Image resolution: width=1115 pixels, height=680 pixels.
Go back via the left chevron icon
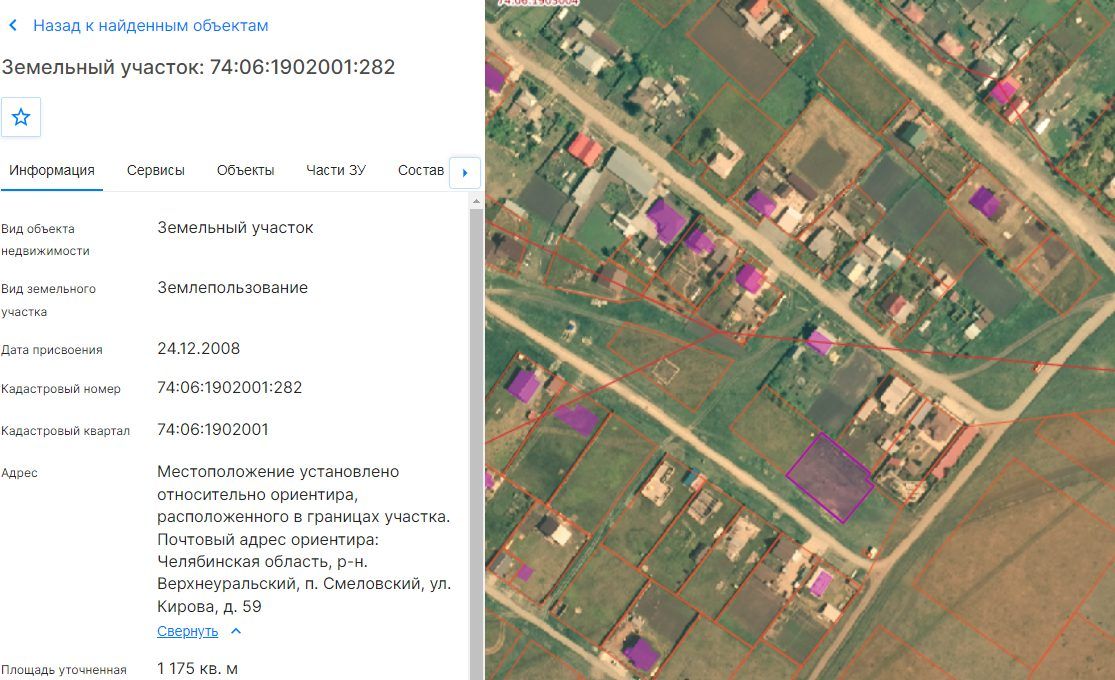coord(13,26)
